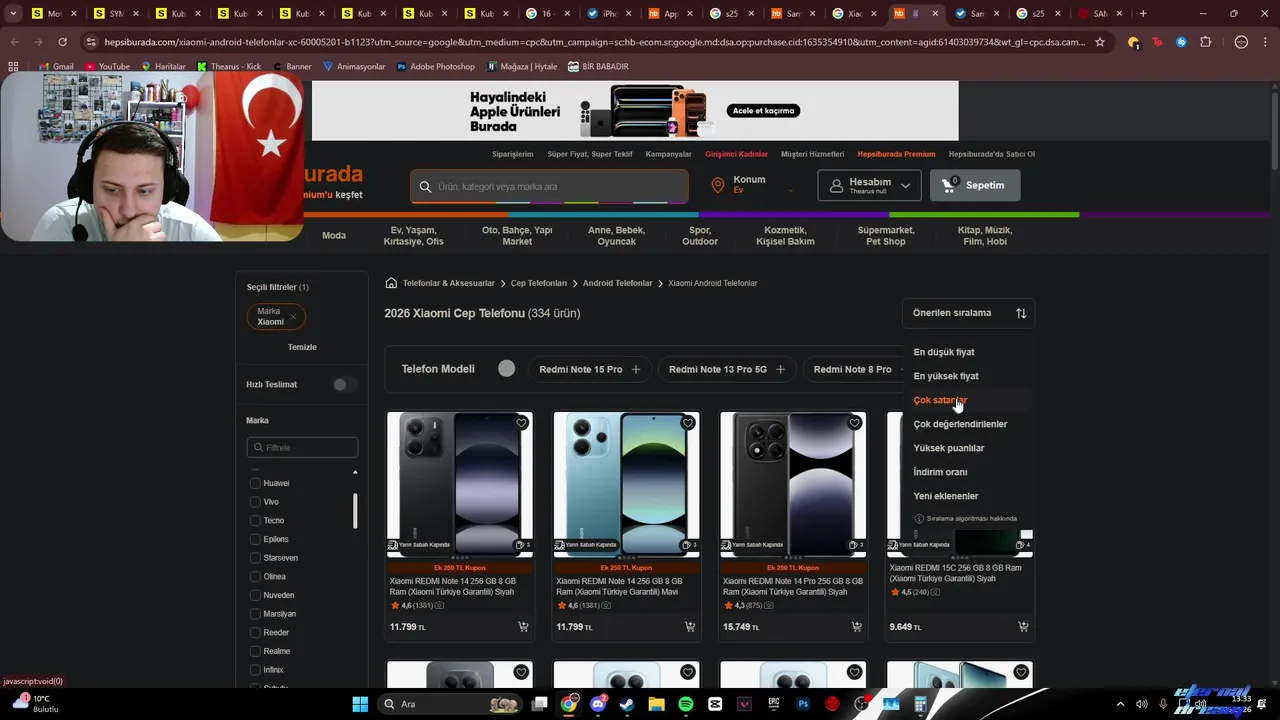Add REDMI Note 14 Mavi to cart
This screenshot has height=720, width=1280.
[690, 627]
